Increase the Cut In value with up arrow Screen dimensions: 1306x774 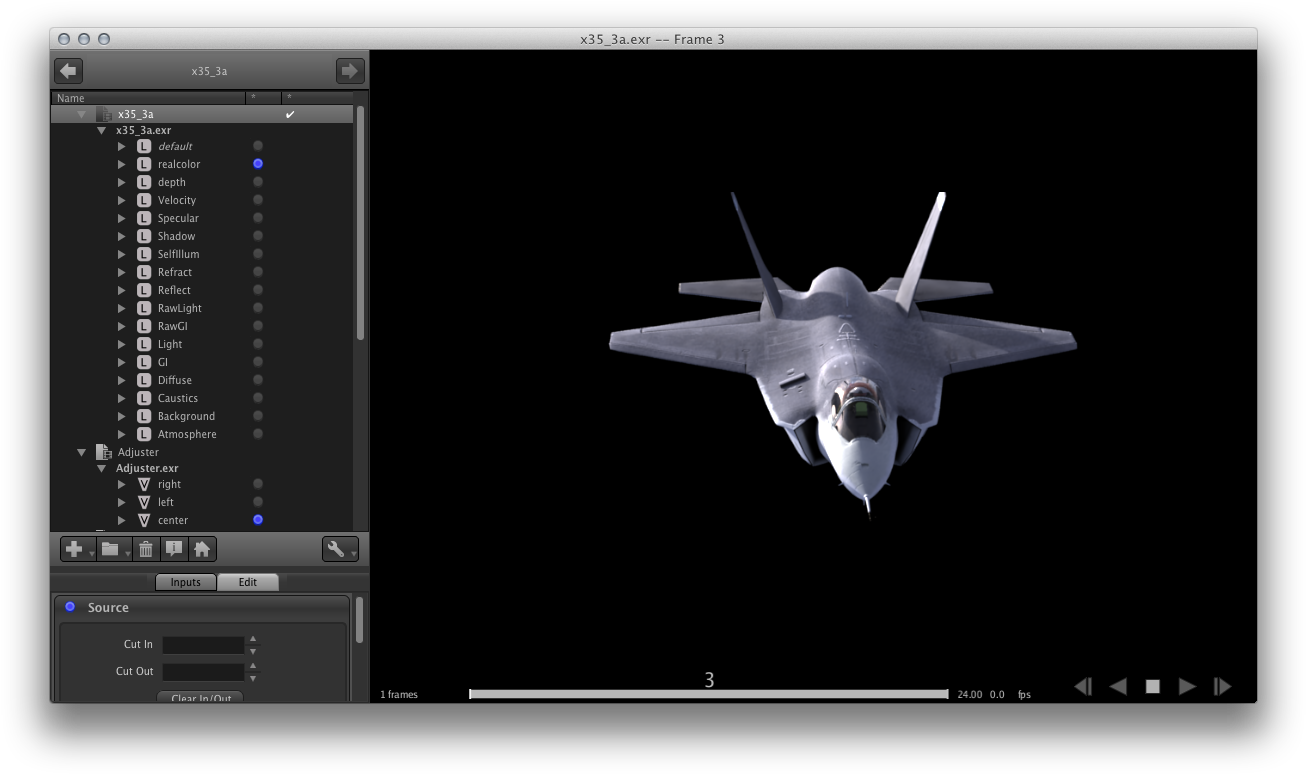(x=253, y=639)
